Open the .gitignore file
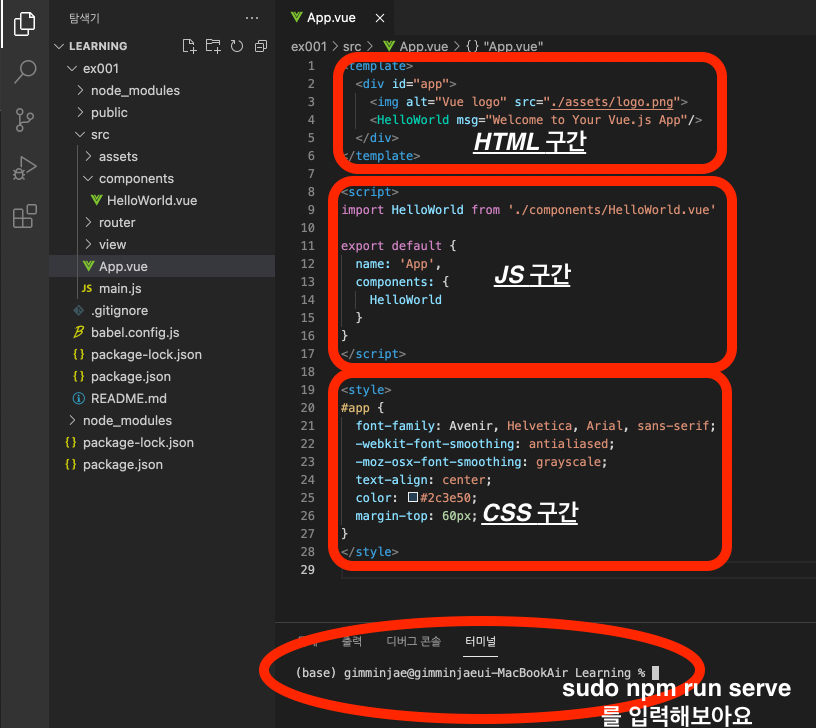This screenshot has width=816, height=728. (120, 311)
